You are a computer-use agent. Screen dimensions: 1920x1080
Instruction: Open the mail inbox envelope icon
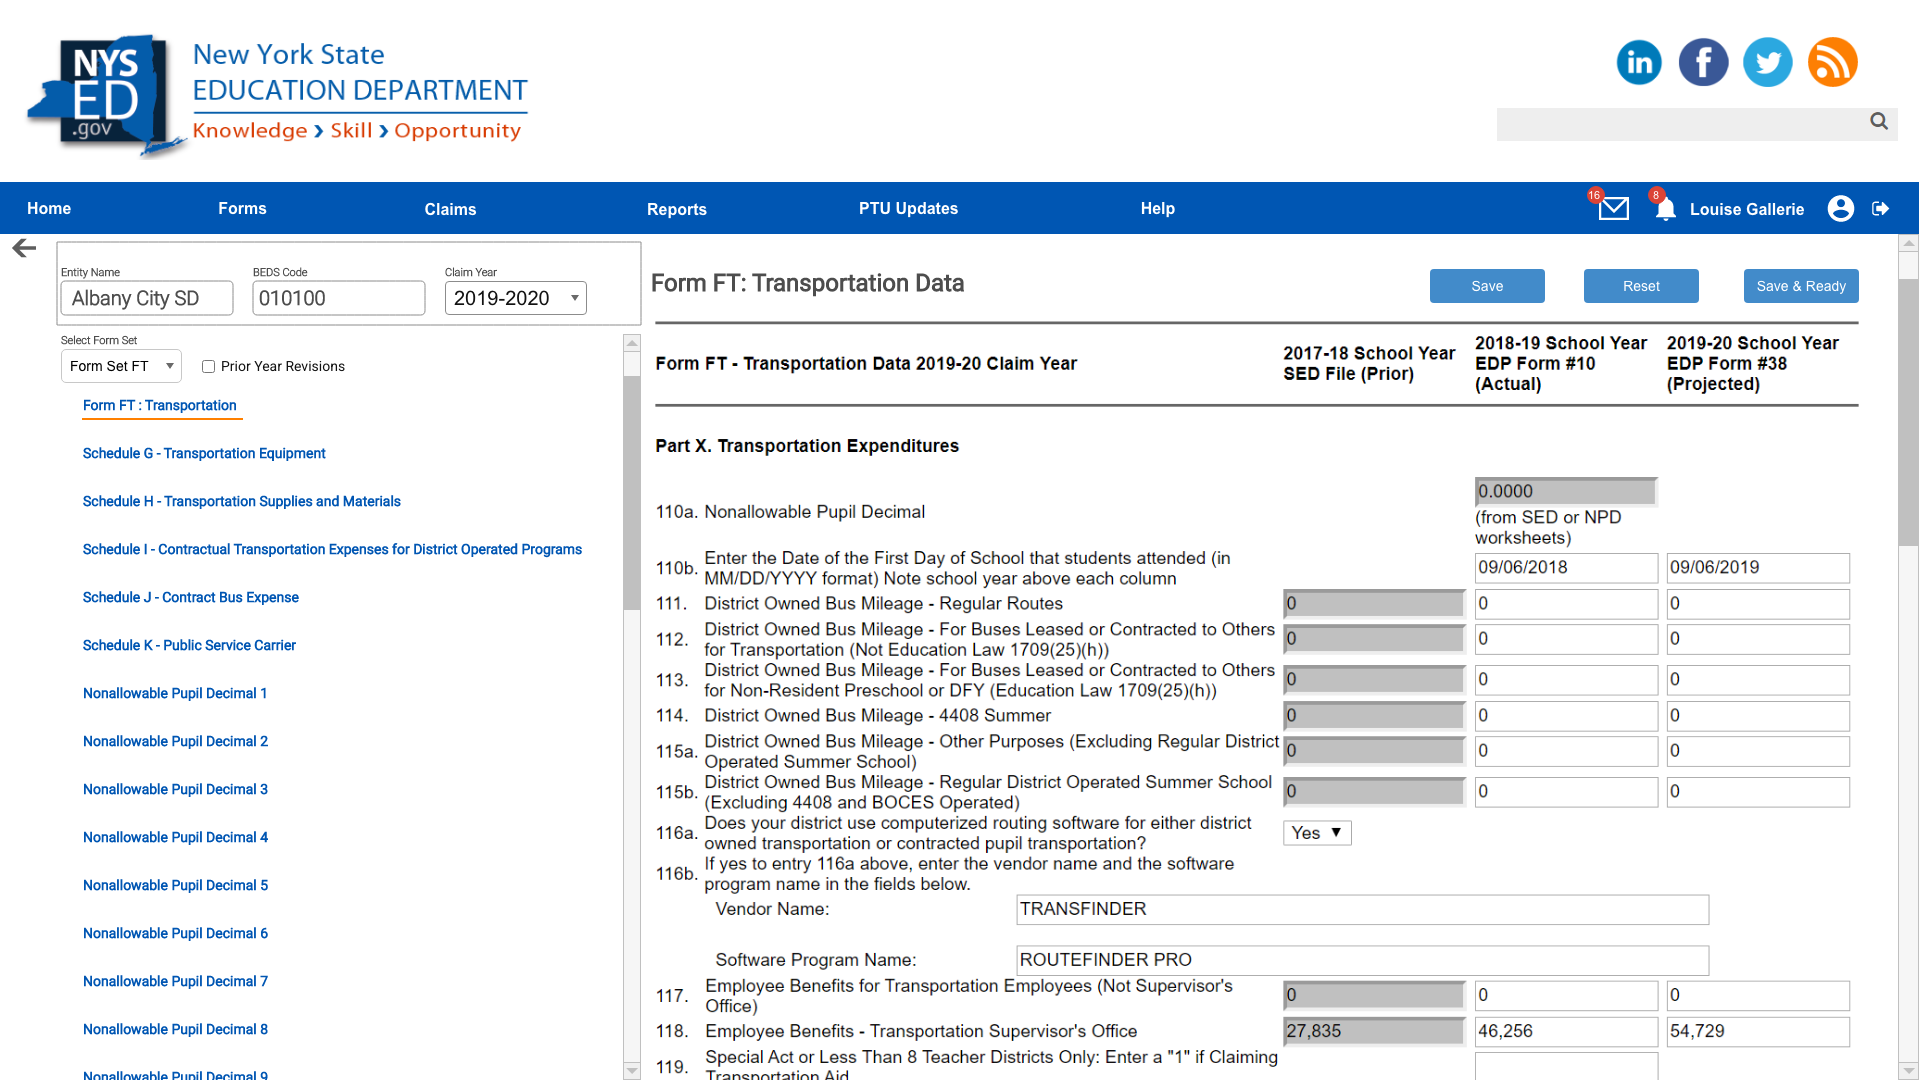[1613, 209]
